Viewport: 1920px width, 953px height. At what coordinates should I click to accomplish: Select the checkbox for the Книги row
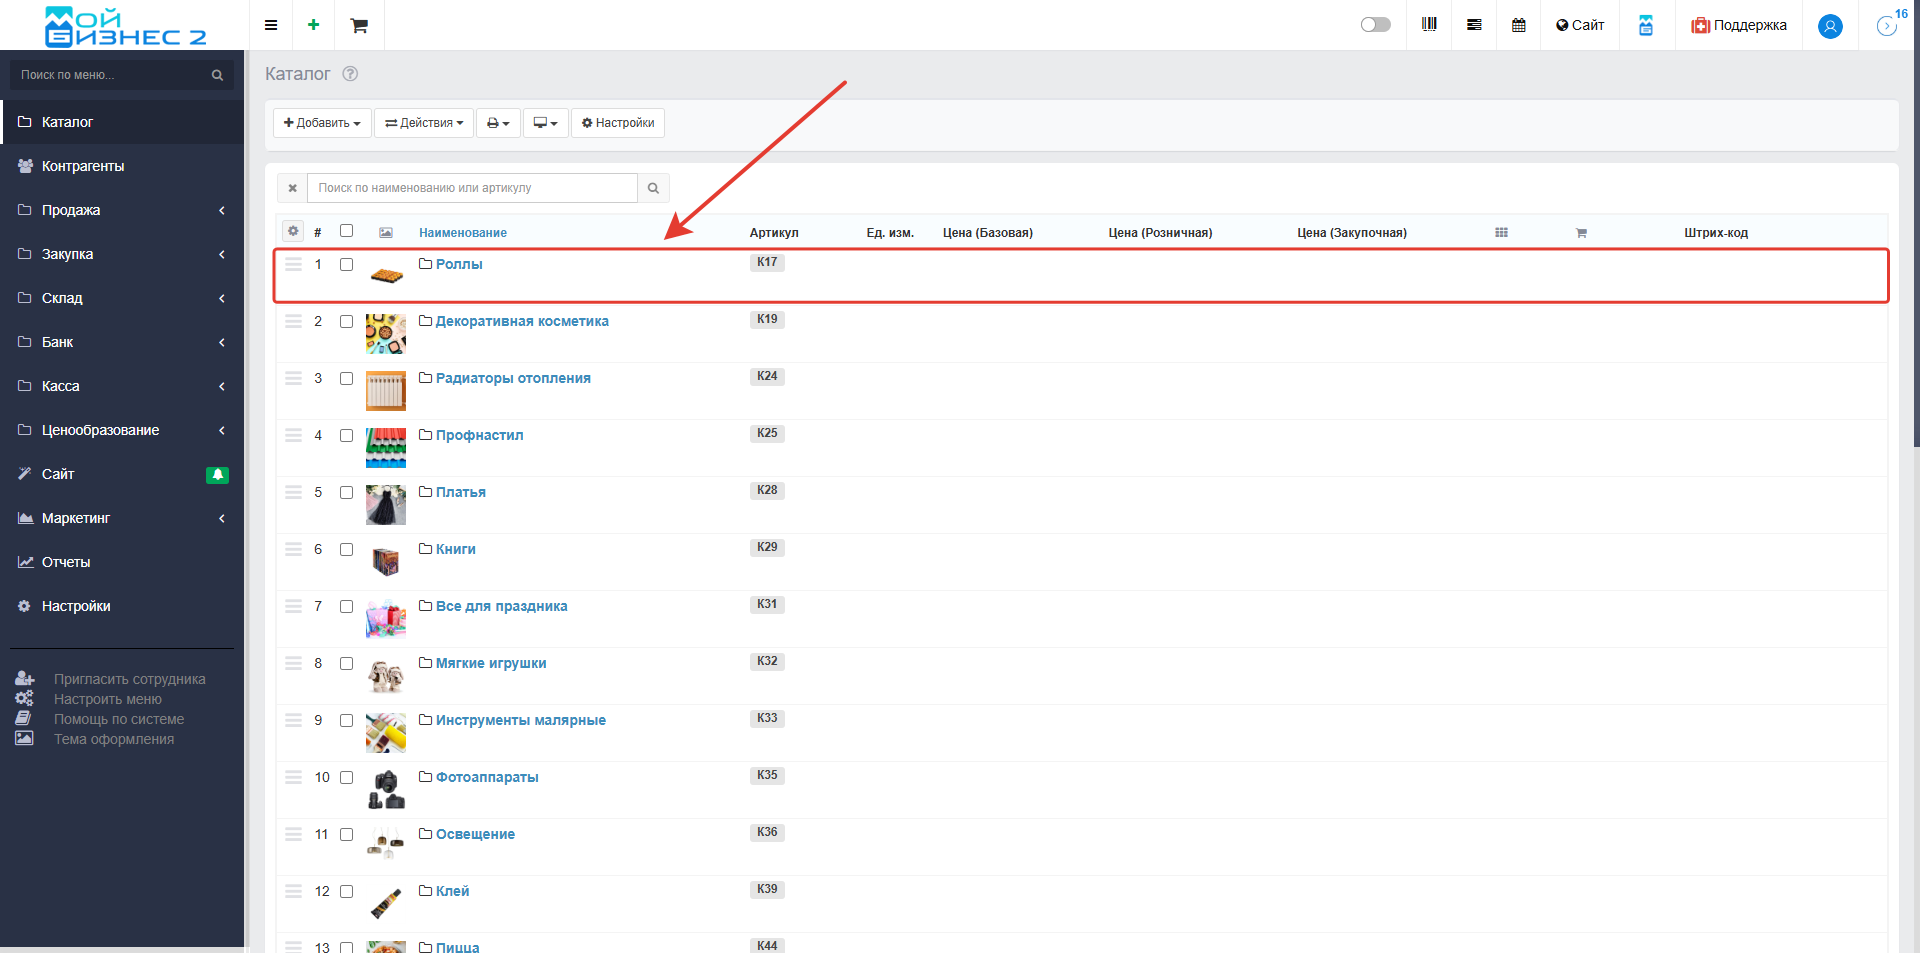[346, 550]
